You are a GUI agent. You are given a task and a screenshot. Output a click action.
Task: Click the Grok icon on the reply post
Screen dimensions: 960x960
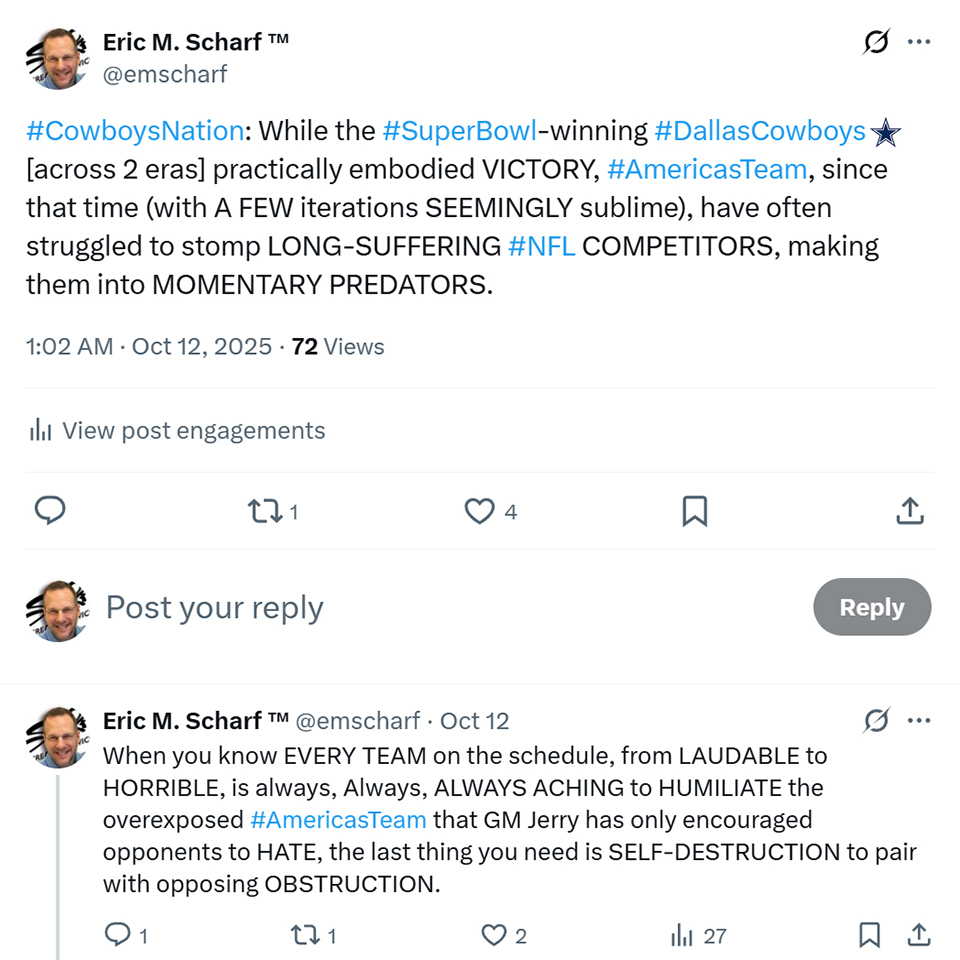tap(876, 720)
